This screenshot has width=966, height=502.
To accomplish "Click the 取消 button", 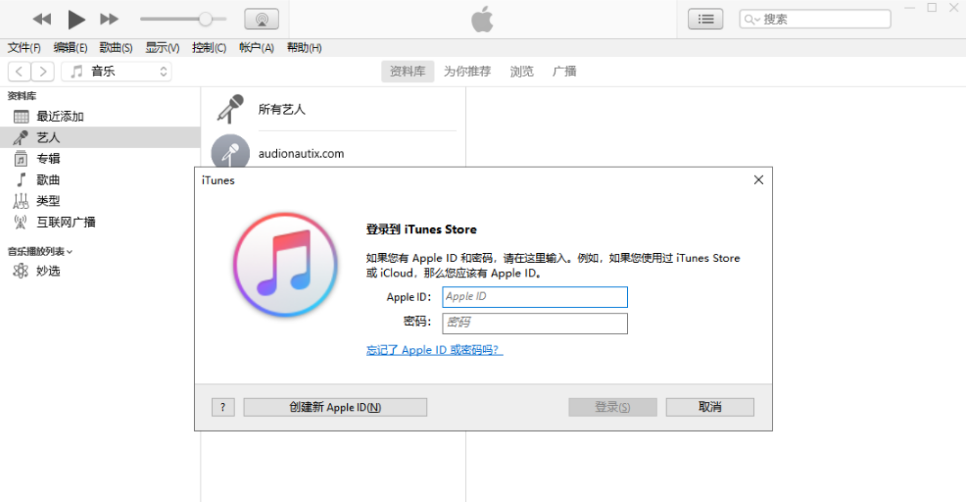I will point(710,407).
